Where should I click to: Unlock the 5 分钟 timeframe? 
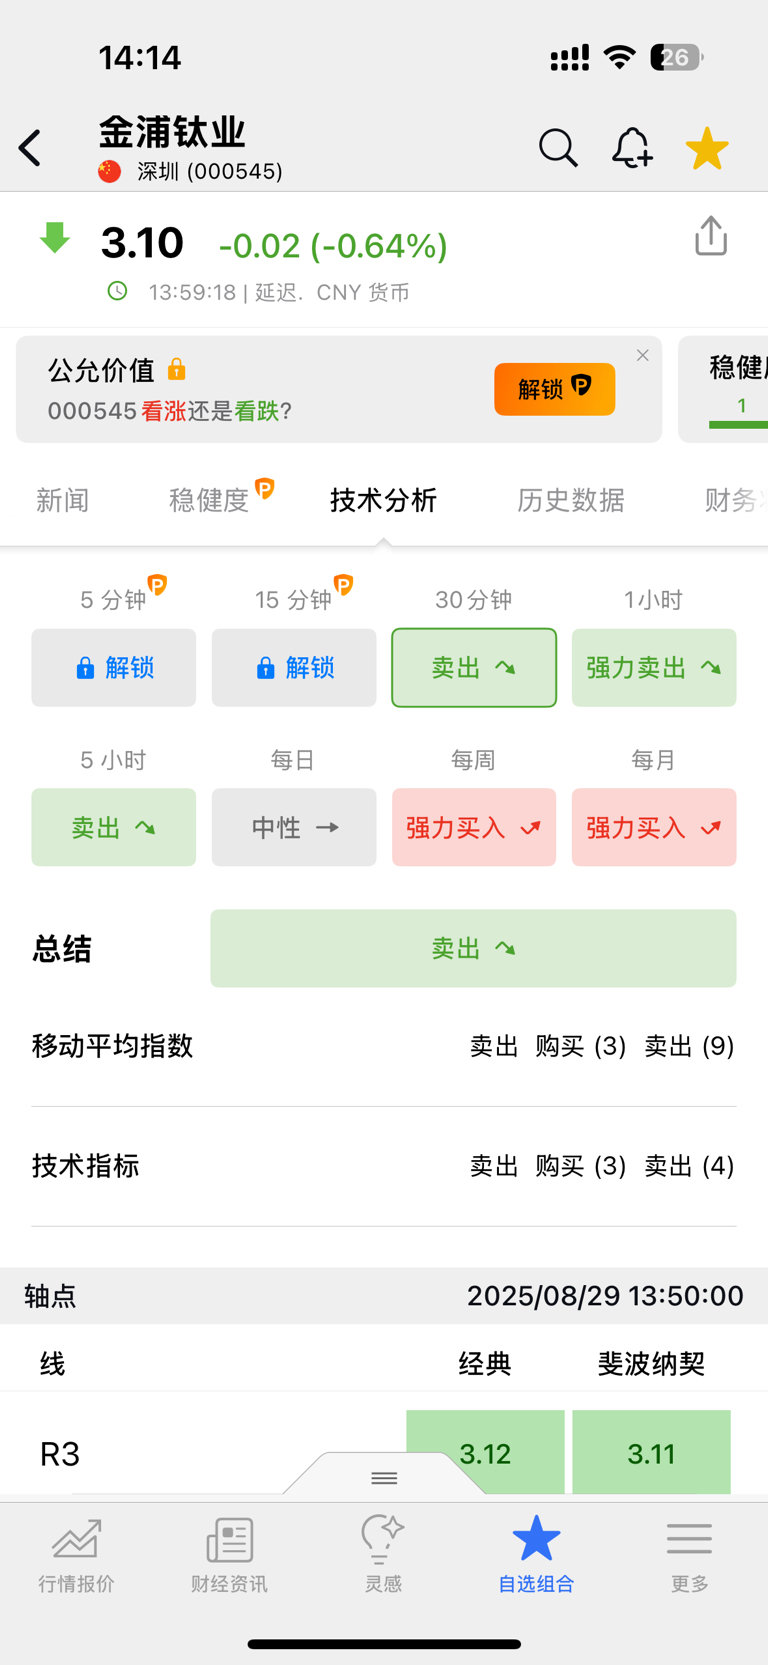pos(114,668)
